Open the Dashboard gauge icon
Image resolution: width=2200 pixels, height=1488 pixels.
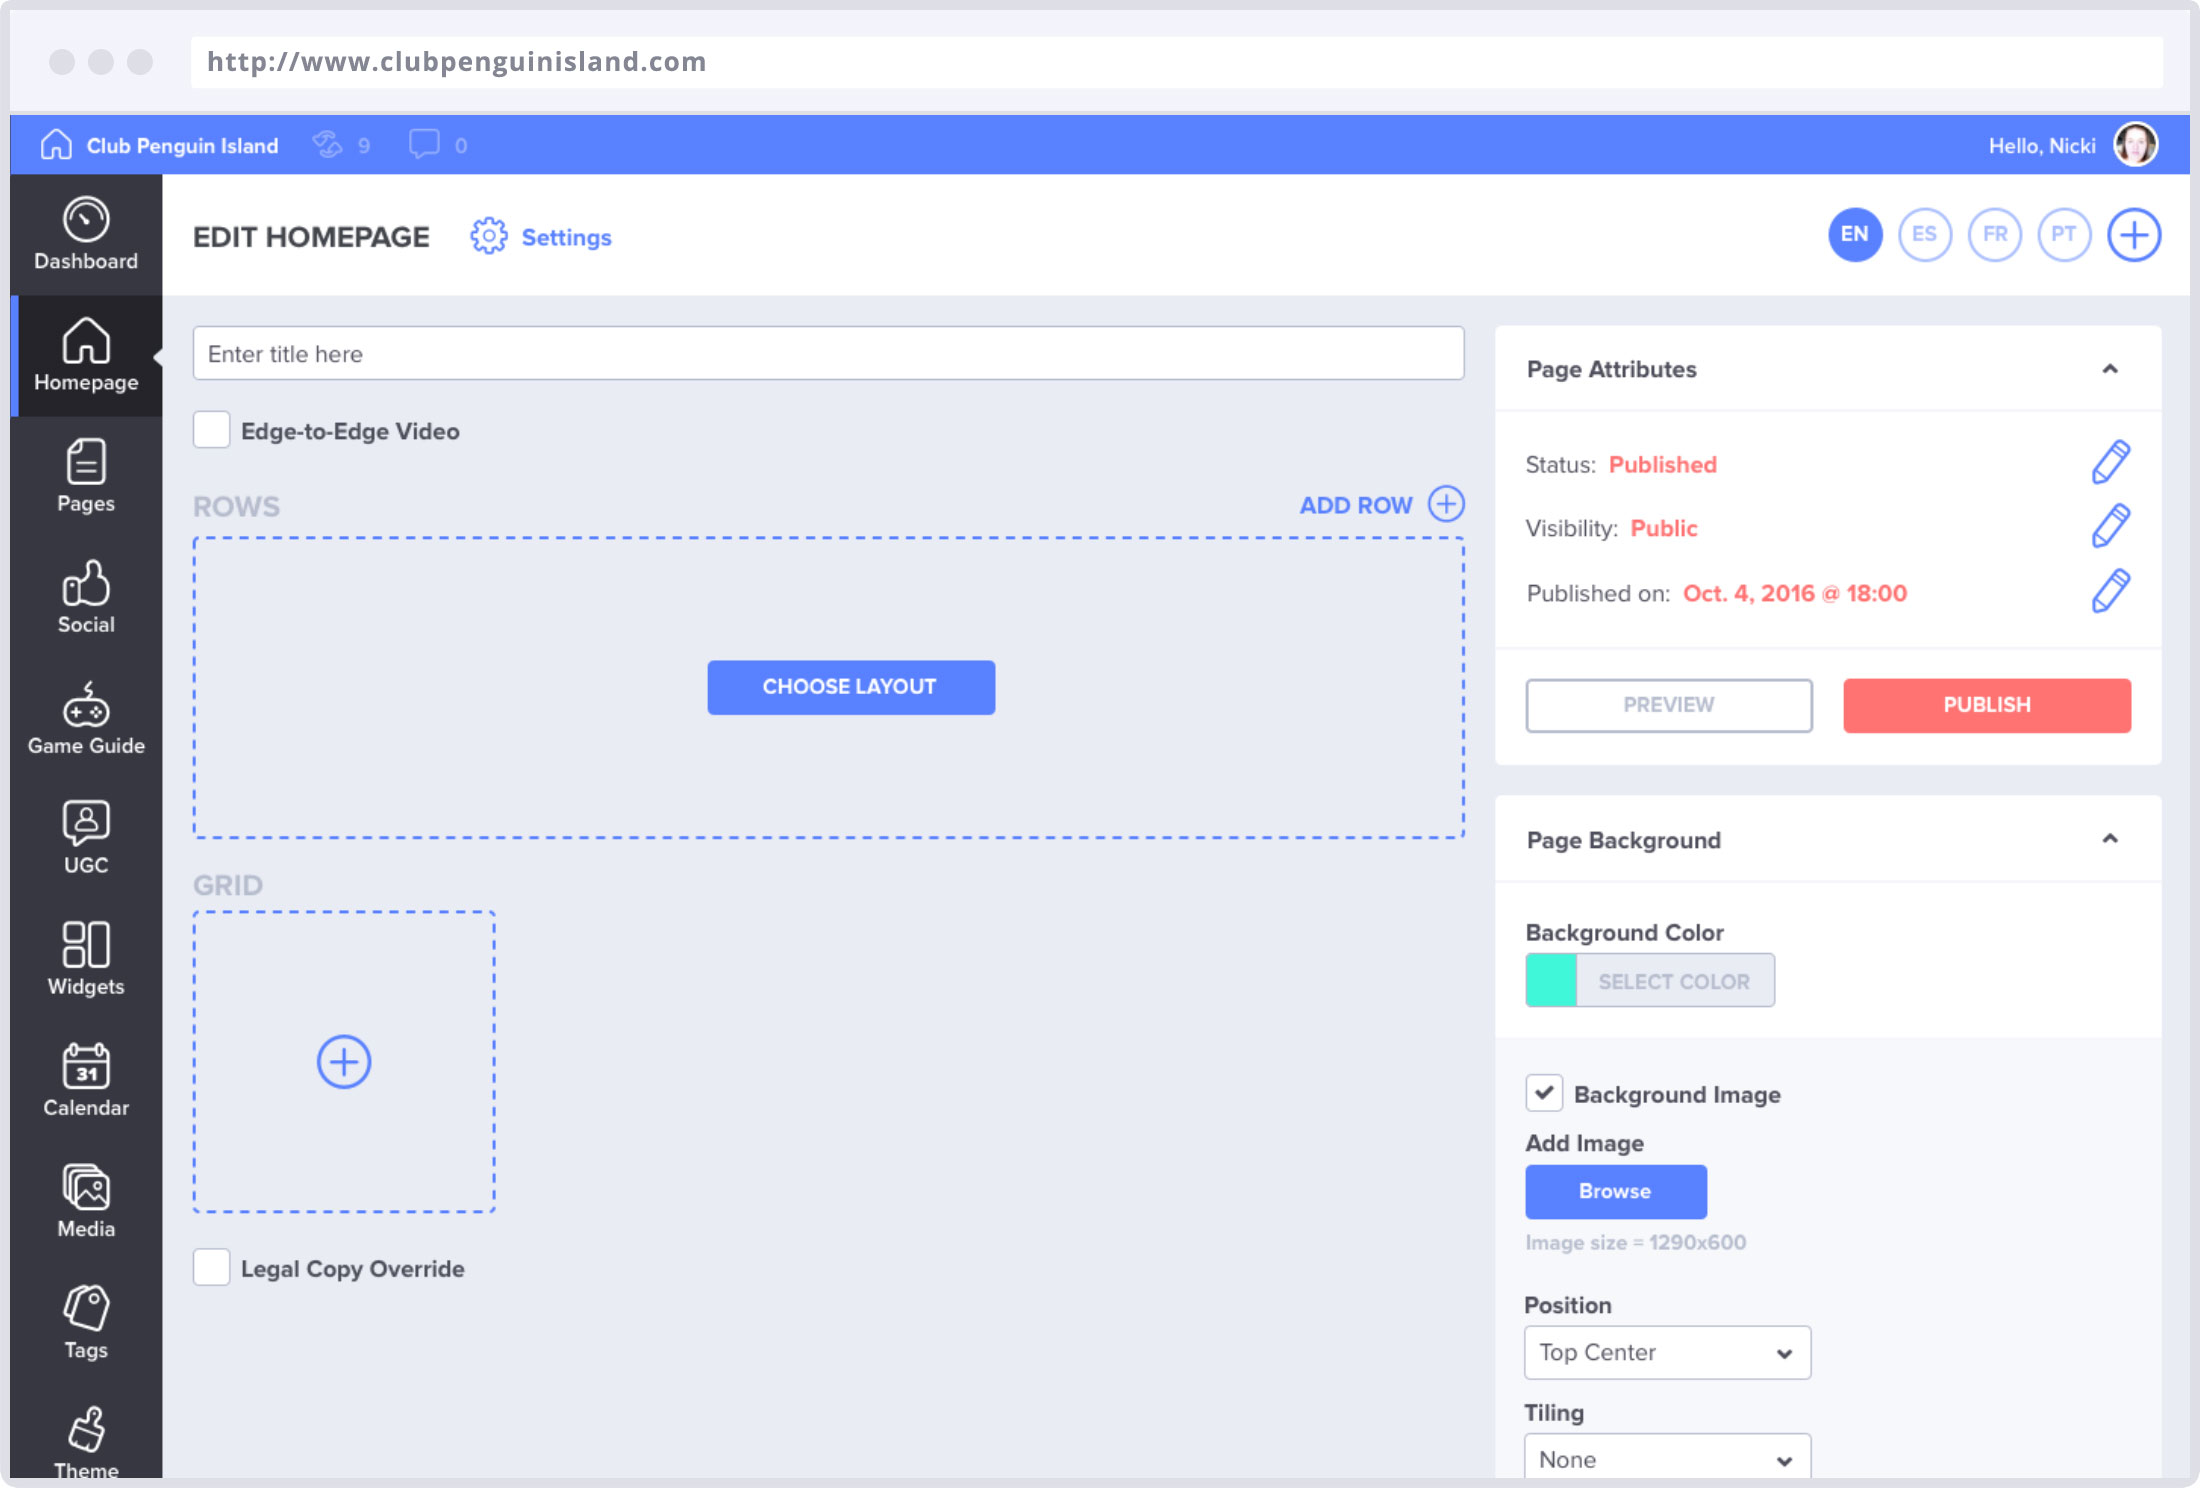[x=86, y=220]
